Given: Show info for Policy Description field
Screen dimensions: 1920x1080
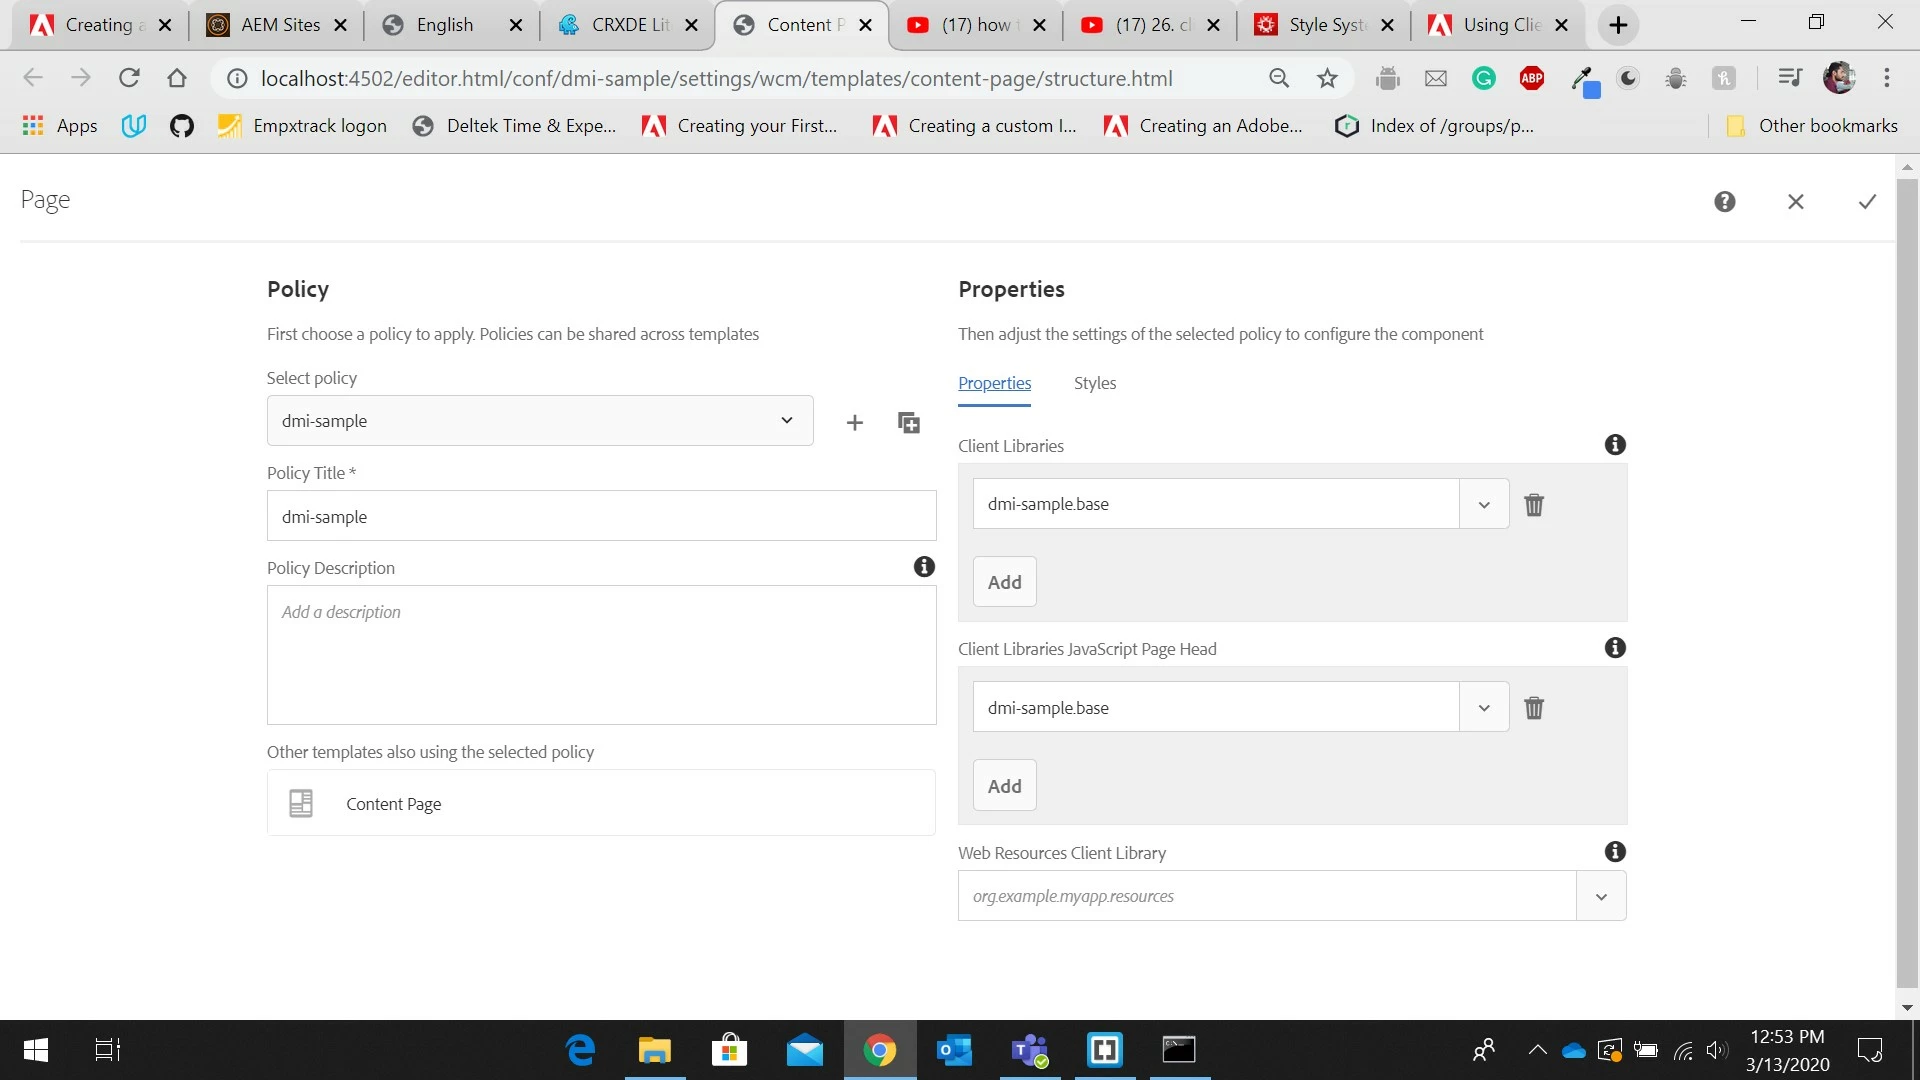Looking at the screenshot, I should [923, 567].
